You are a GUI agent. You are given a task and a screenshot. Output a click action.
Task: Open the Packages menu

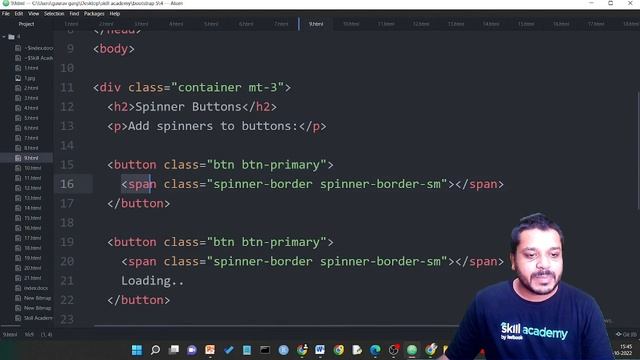pyautogui.click(x=94, y=13)
